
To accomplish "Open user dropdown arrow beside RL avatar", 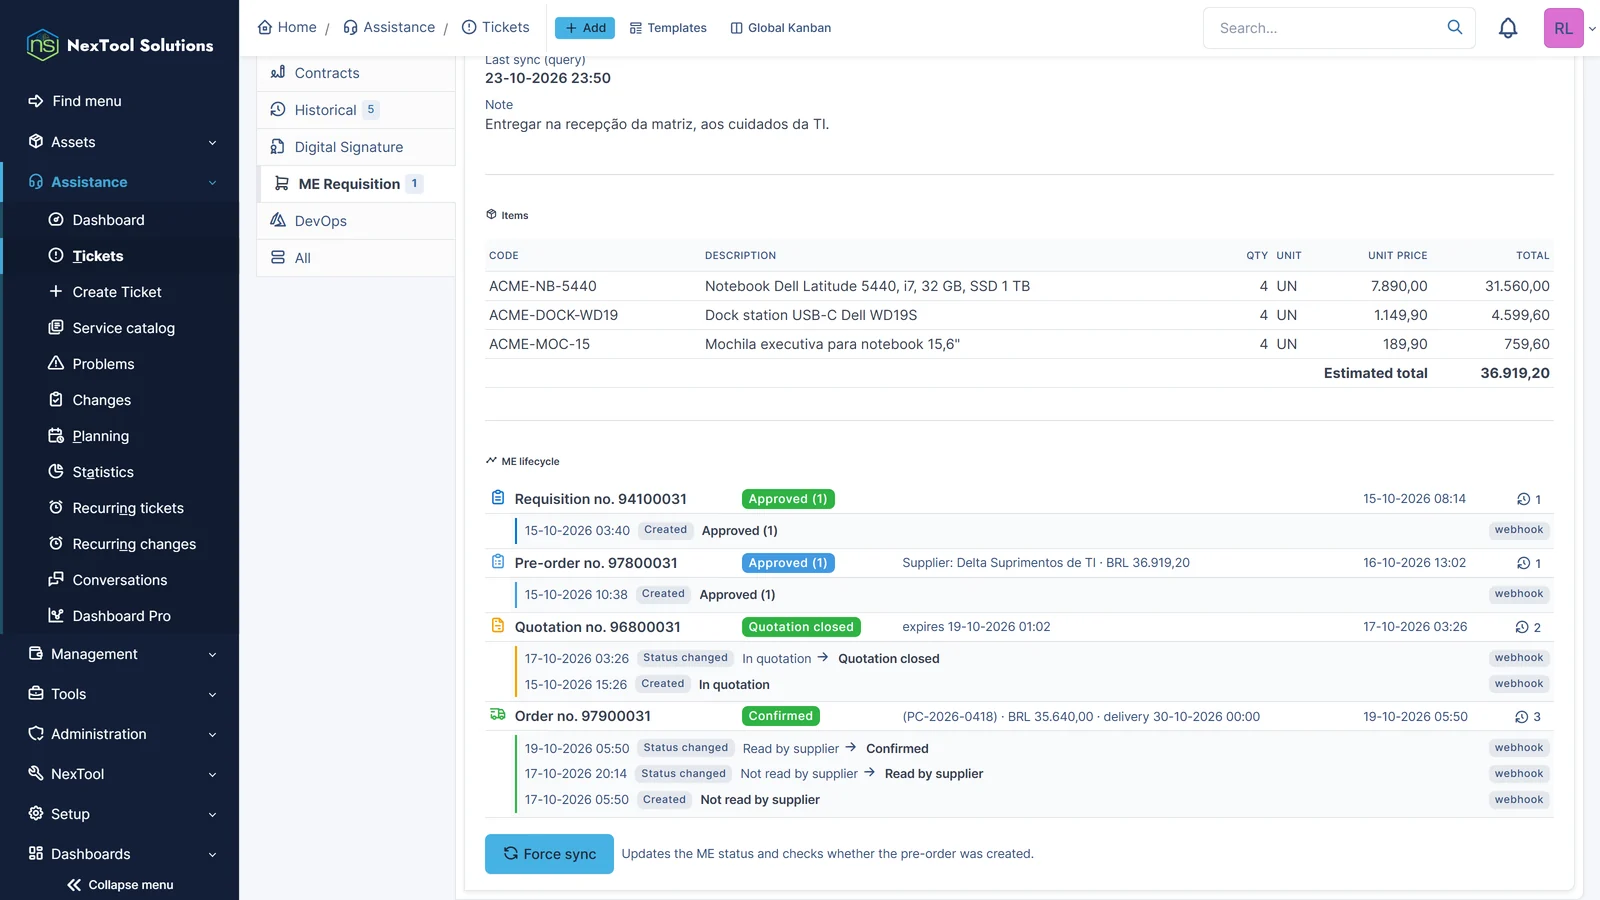I will click(1592, 29).
